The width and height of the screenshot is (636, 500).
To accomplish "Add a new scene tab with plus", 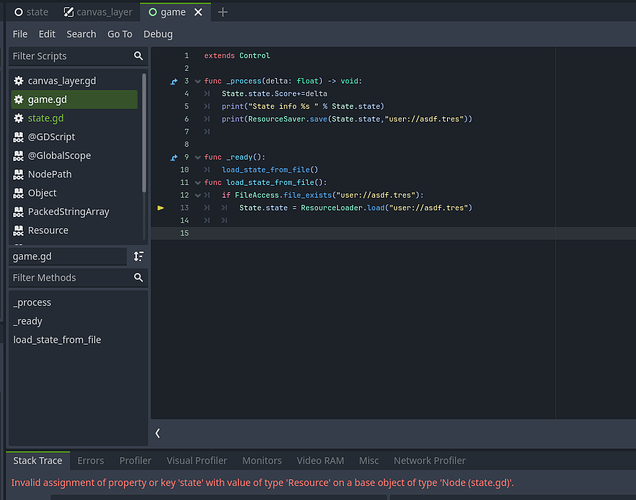I will pos(223,12).
